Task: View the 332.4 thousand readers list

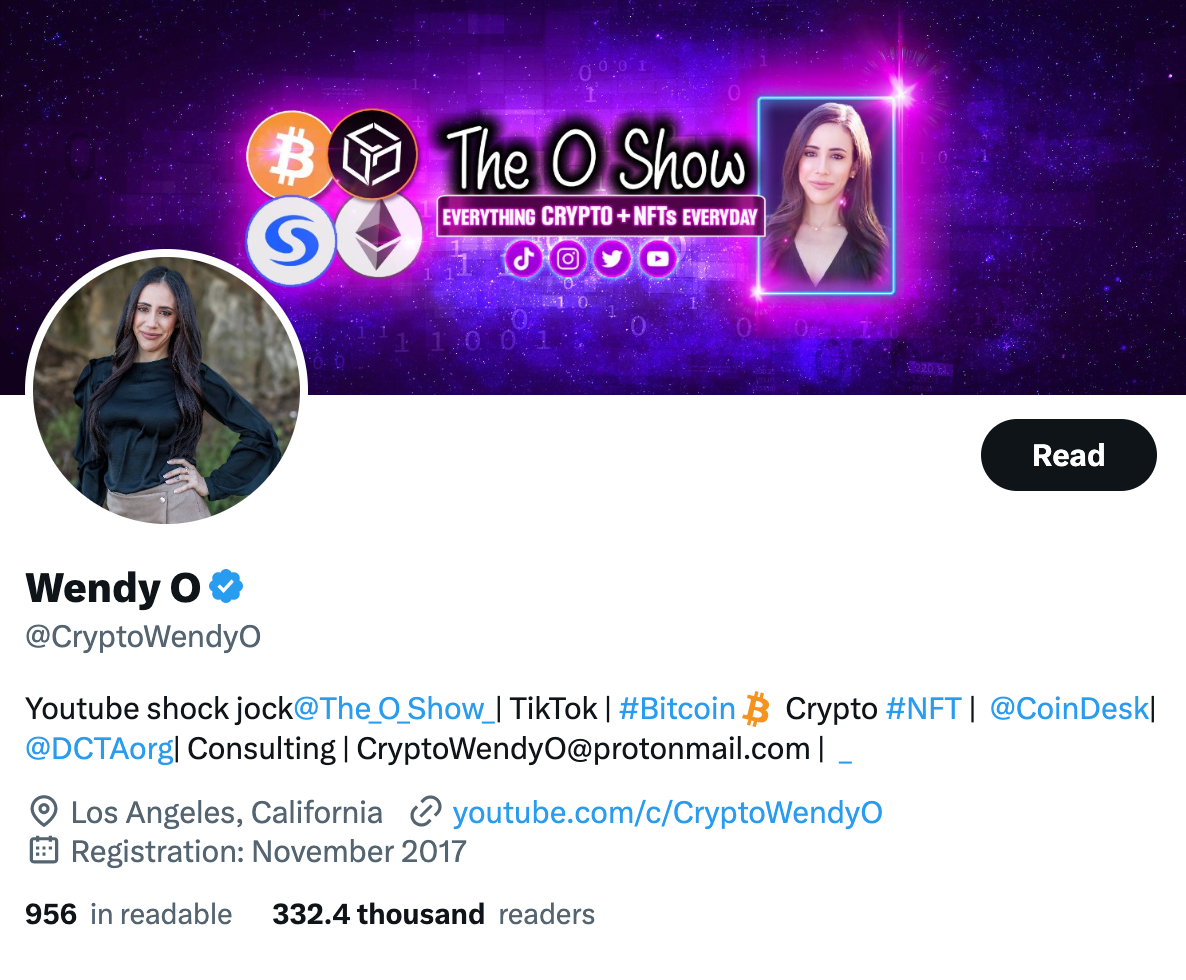Action: pos(433,914)
